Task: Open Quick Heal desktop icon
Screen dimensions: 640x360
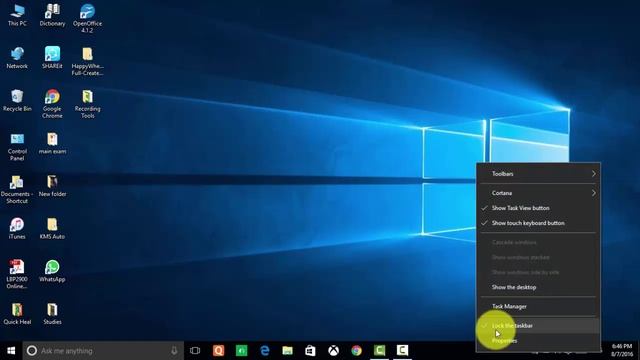Action: (x=17, y=313)
